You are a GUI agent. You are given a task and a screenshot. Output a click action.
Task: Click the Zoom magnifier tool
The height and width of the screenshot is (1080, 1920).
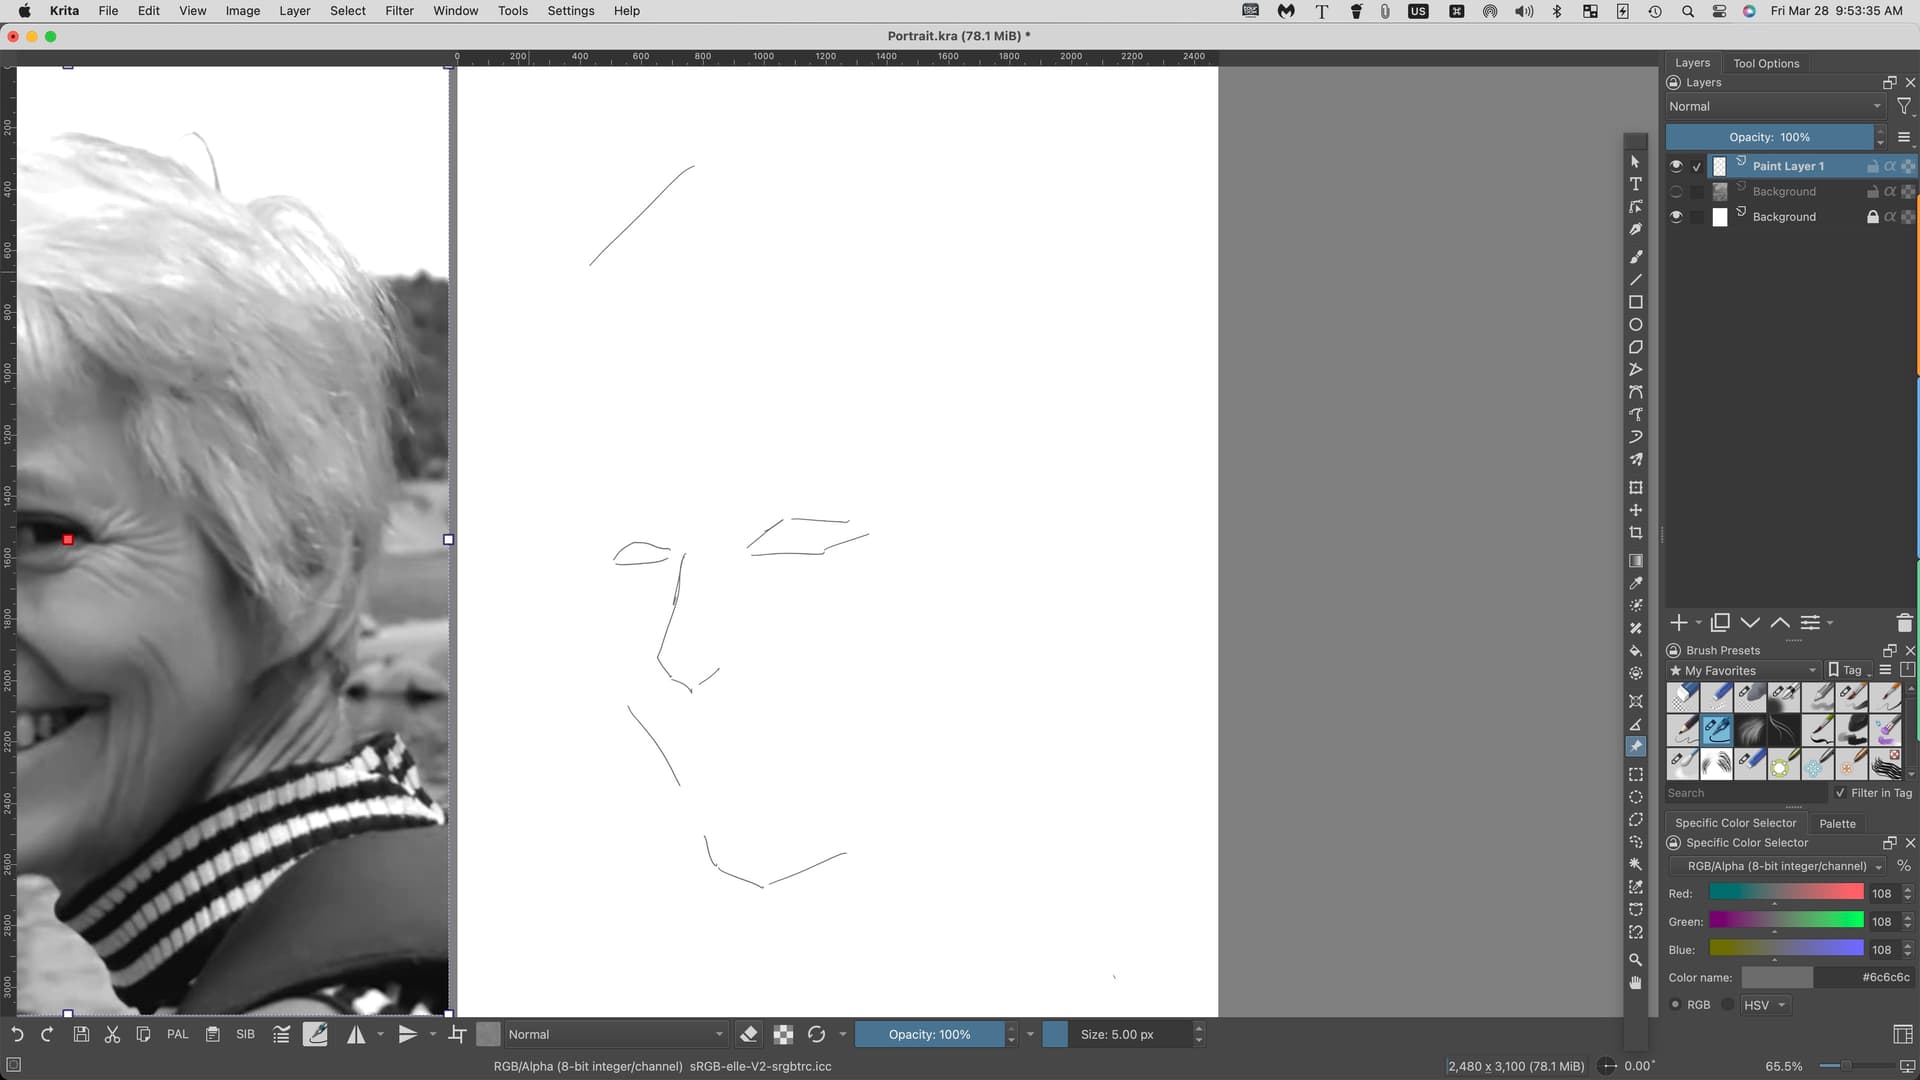click(x=1636, y=959)
